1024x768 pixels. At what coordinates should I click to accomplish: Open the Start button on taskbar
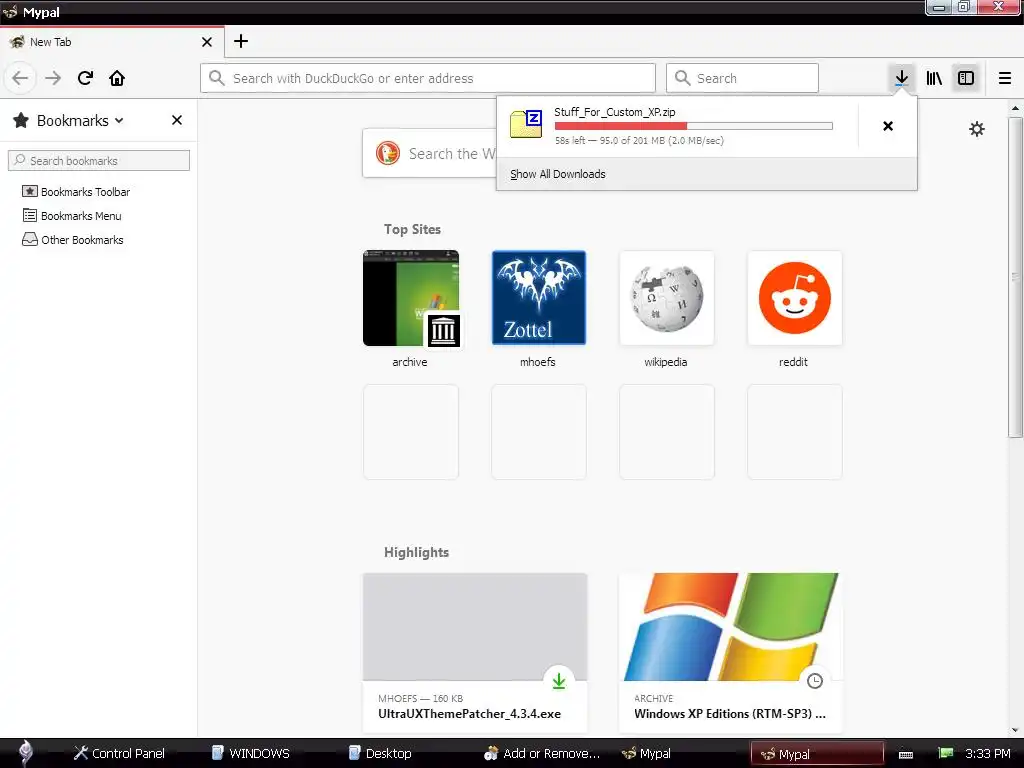coord(25,753)
